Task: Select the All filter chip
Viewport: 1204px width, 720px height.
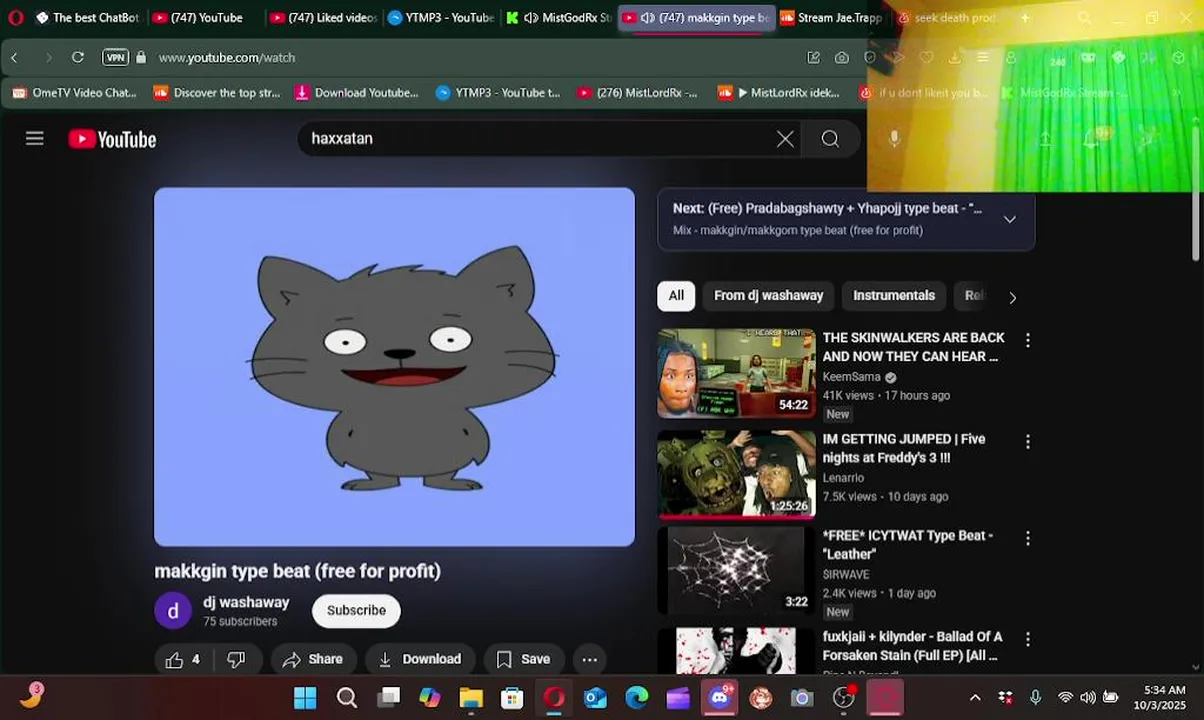Action: pyautogui.click(x=676, y=296)
